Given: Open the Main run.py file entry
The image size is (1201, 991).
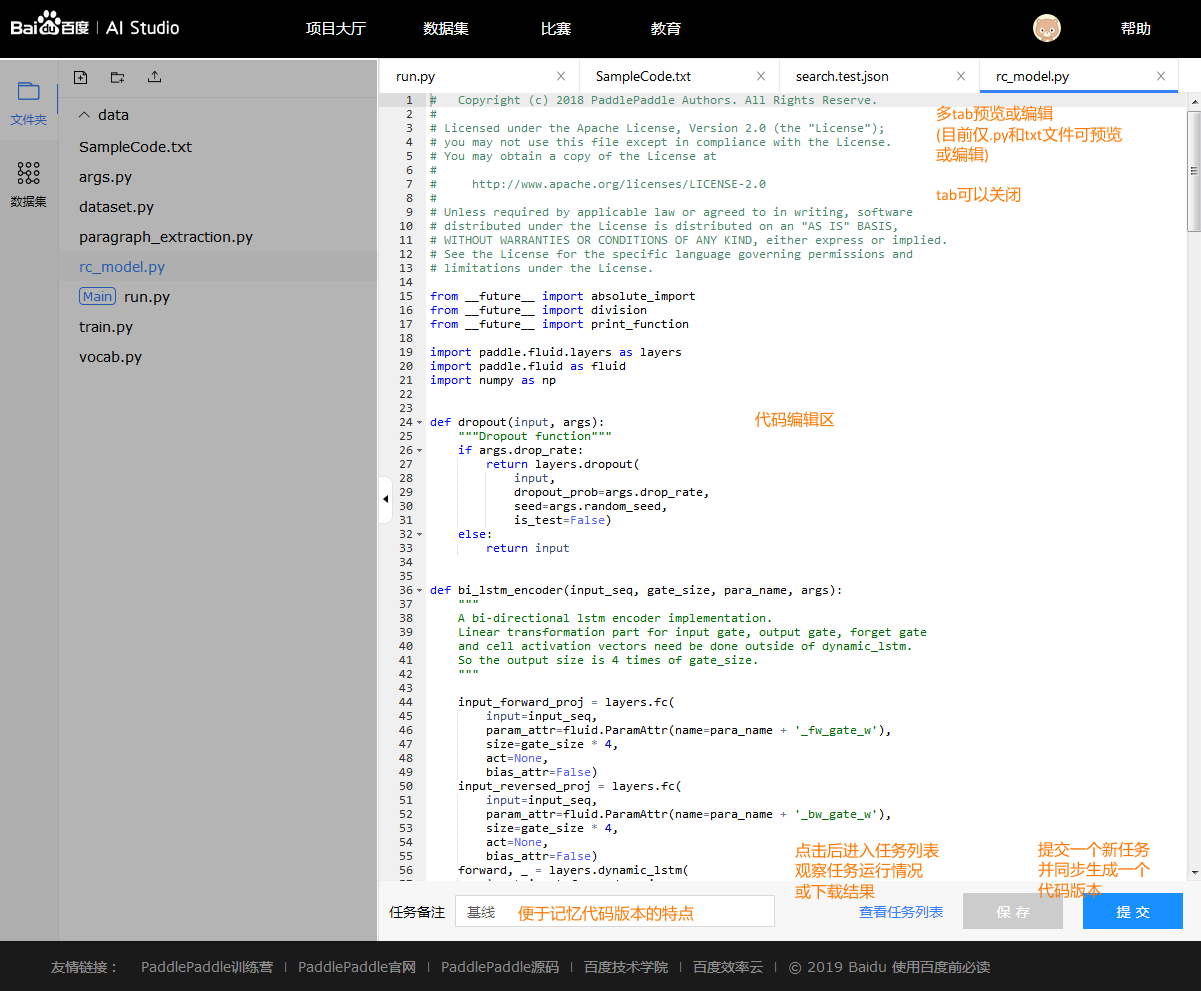Looking at the screenshot, I should tap(125, 297).
